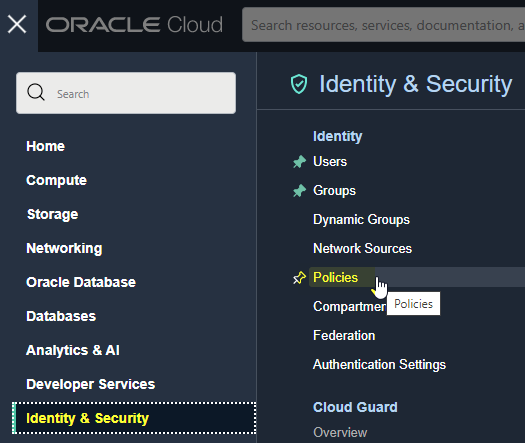This screenshot has height=443, width=525.
Task: Open the Oracle Database category
Action: click(81, 282)
